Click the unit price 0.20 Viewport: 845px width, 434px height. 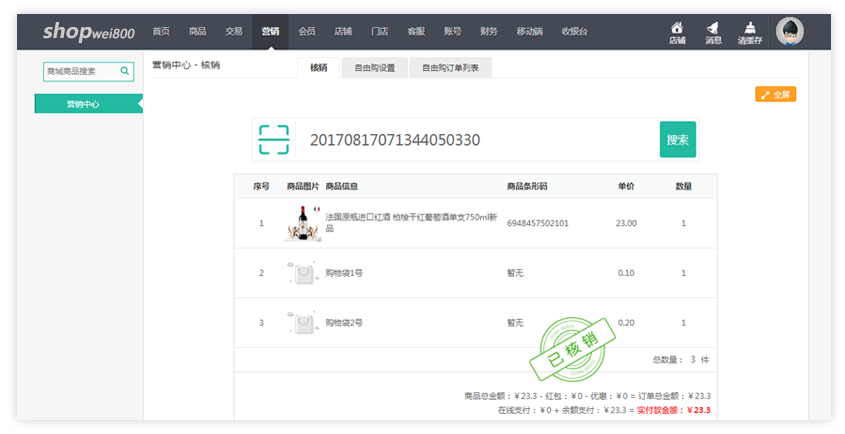point(626,322)
